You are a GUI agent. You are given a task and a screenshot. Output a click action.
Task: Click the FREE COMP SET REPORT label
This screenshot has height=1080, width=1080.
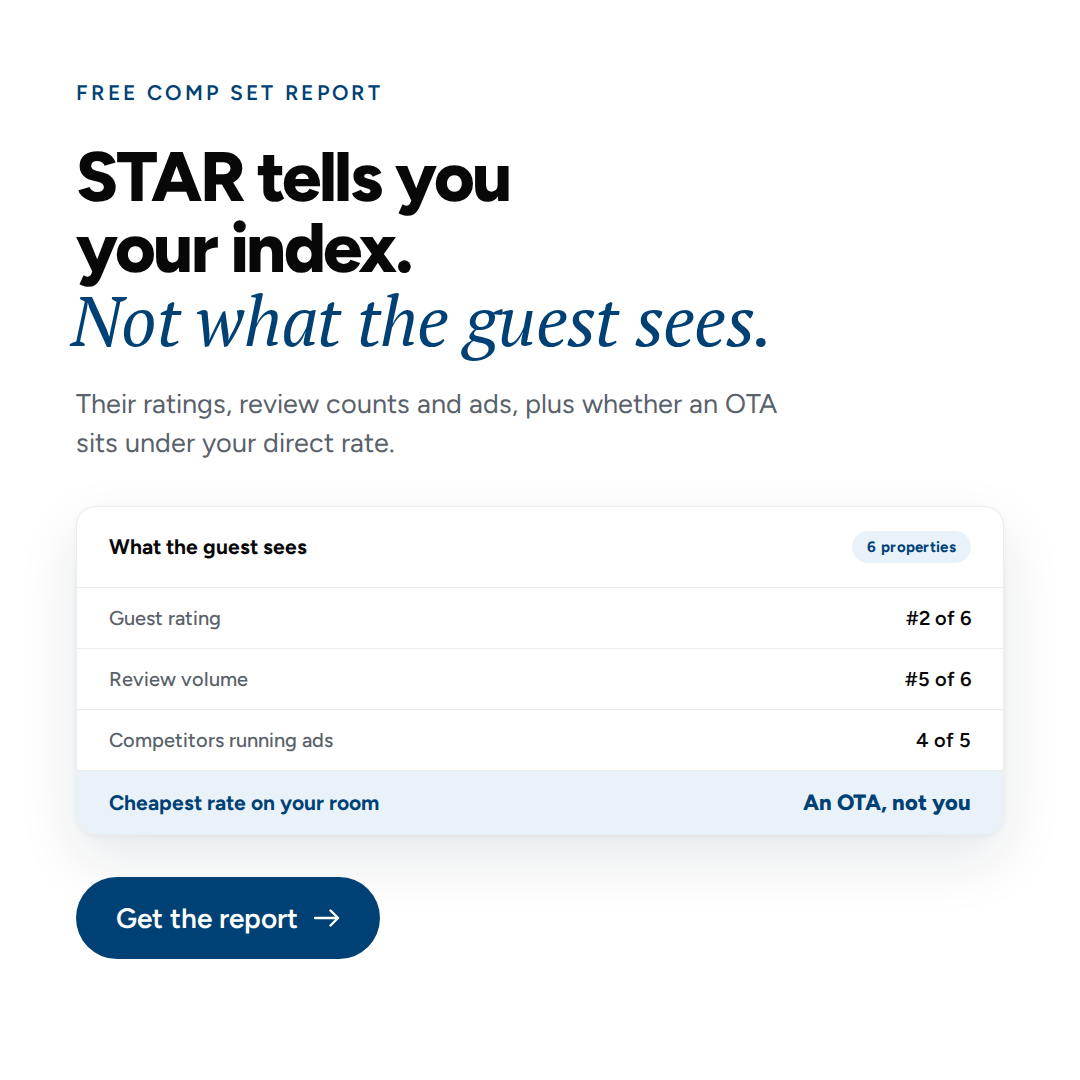[229, 93]
